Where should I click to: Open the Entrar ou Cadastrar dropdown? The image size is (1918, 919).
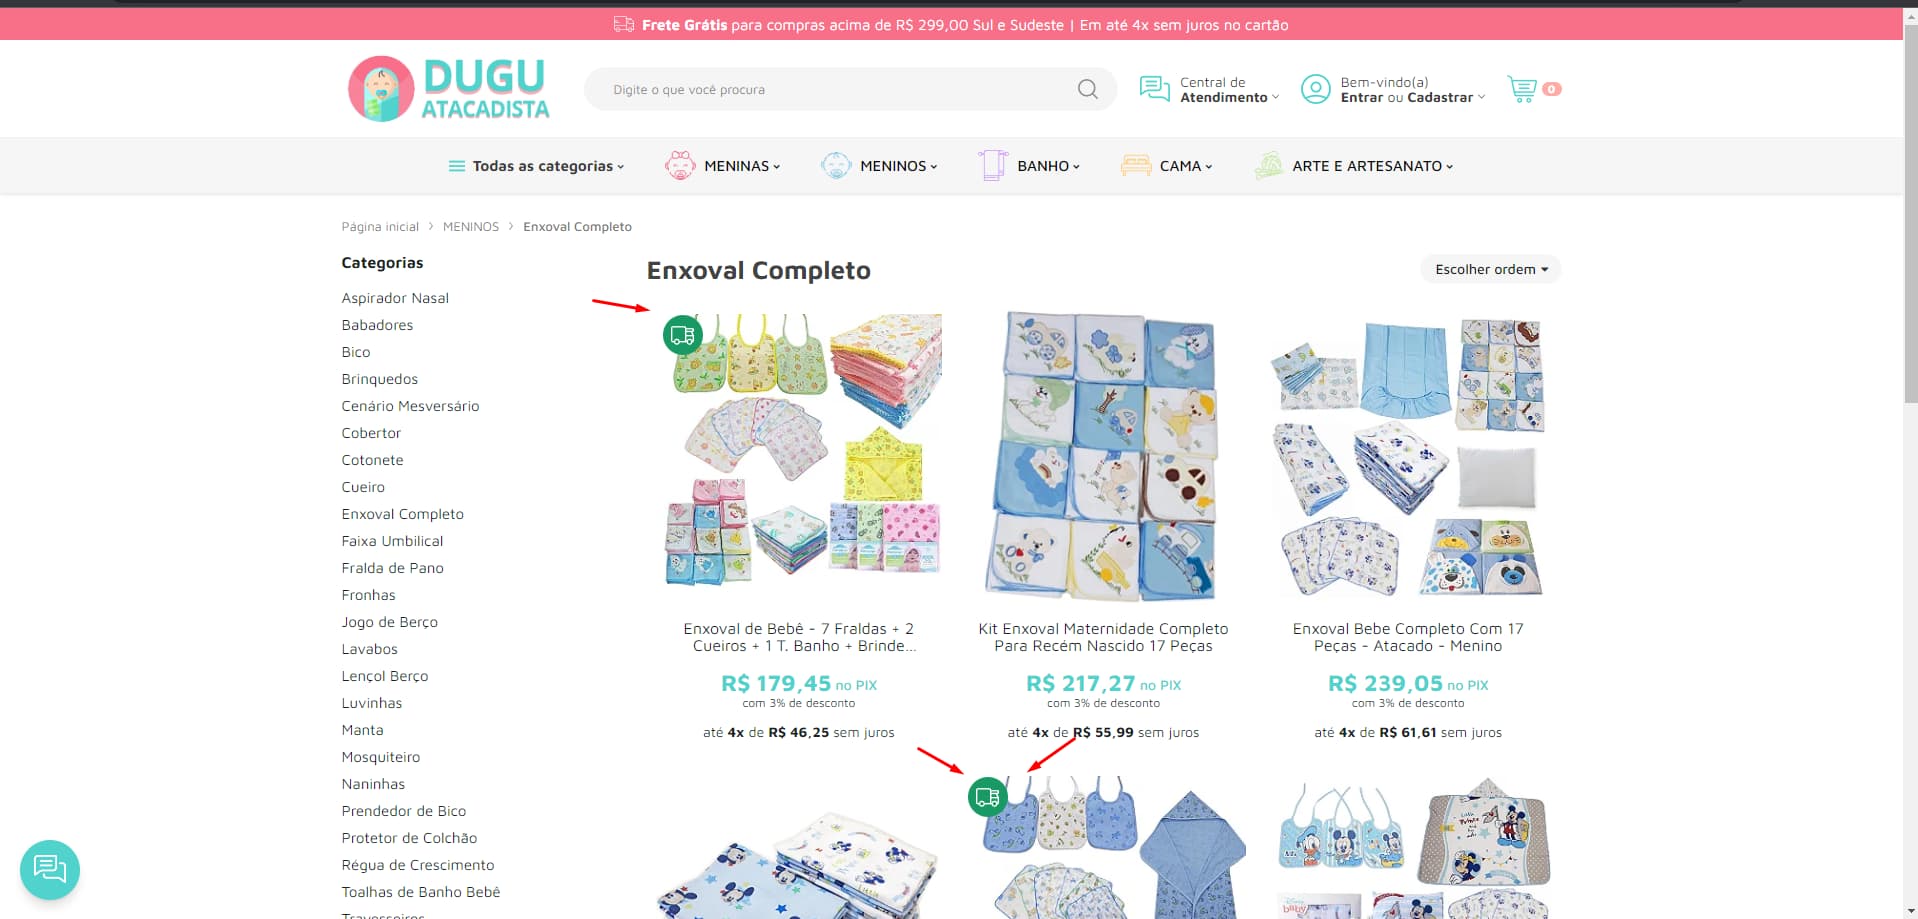coord(1412,97)
